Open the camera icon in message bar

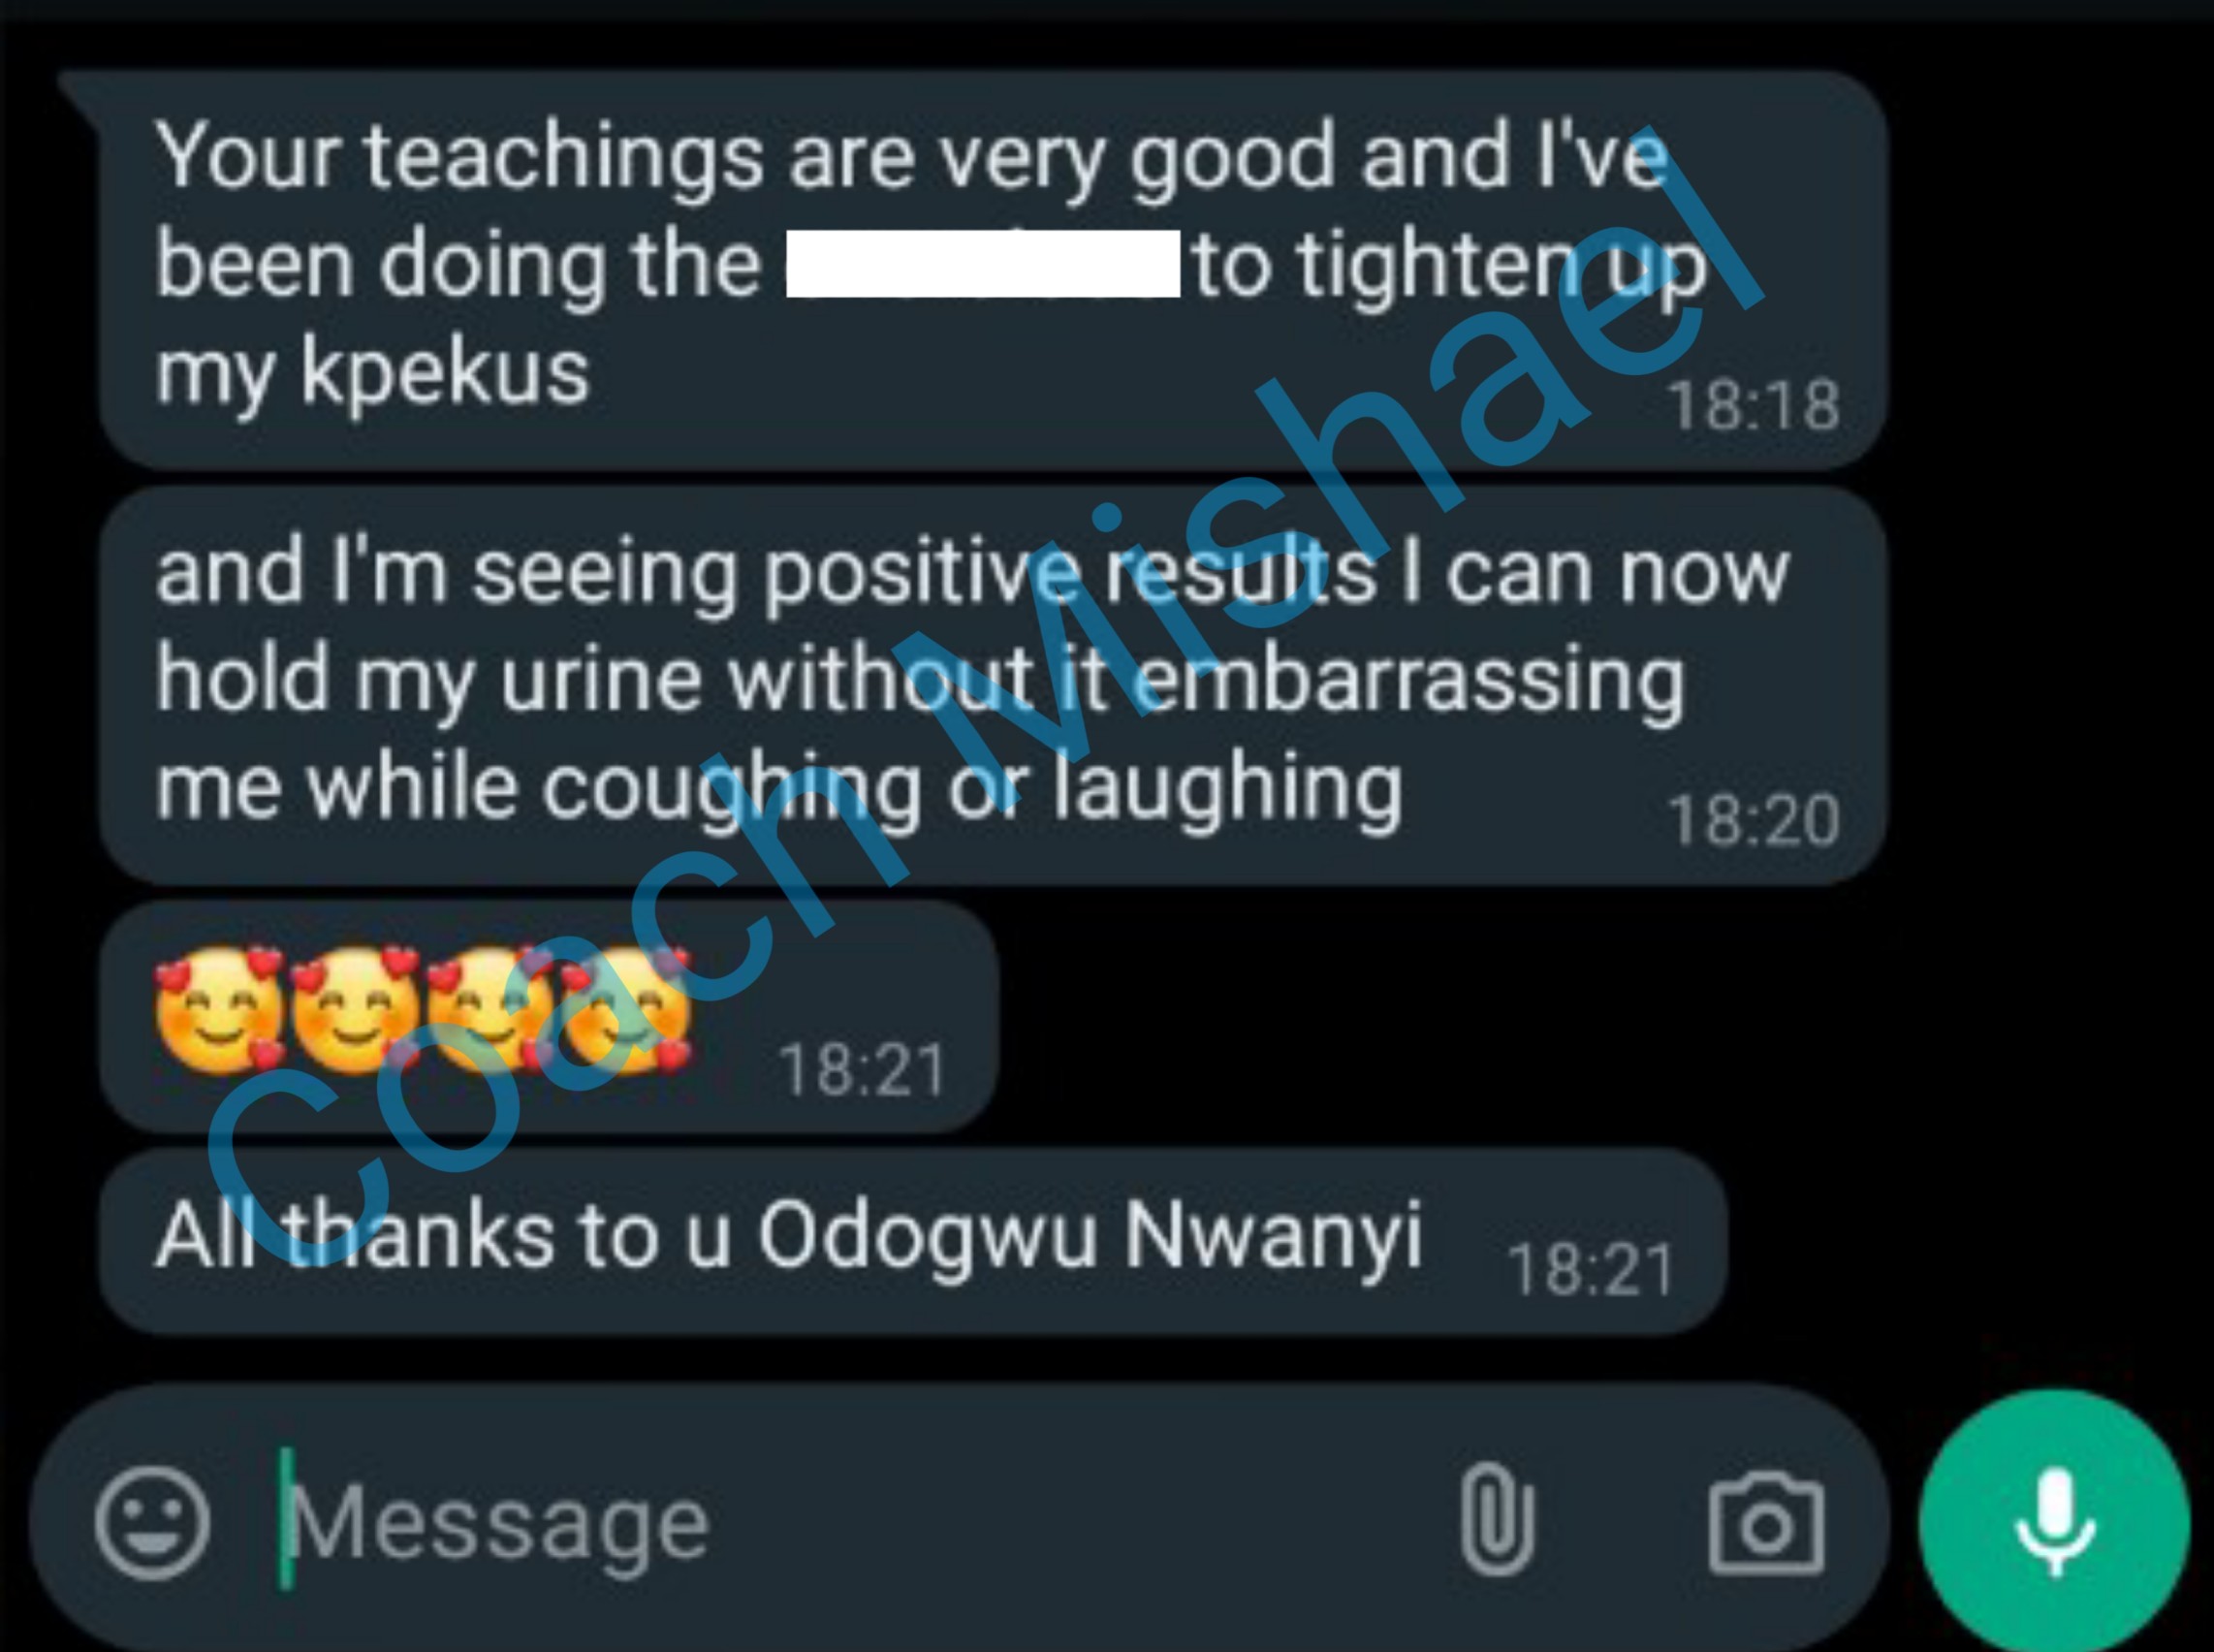[1766, 1523]
